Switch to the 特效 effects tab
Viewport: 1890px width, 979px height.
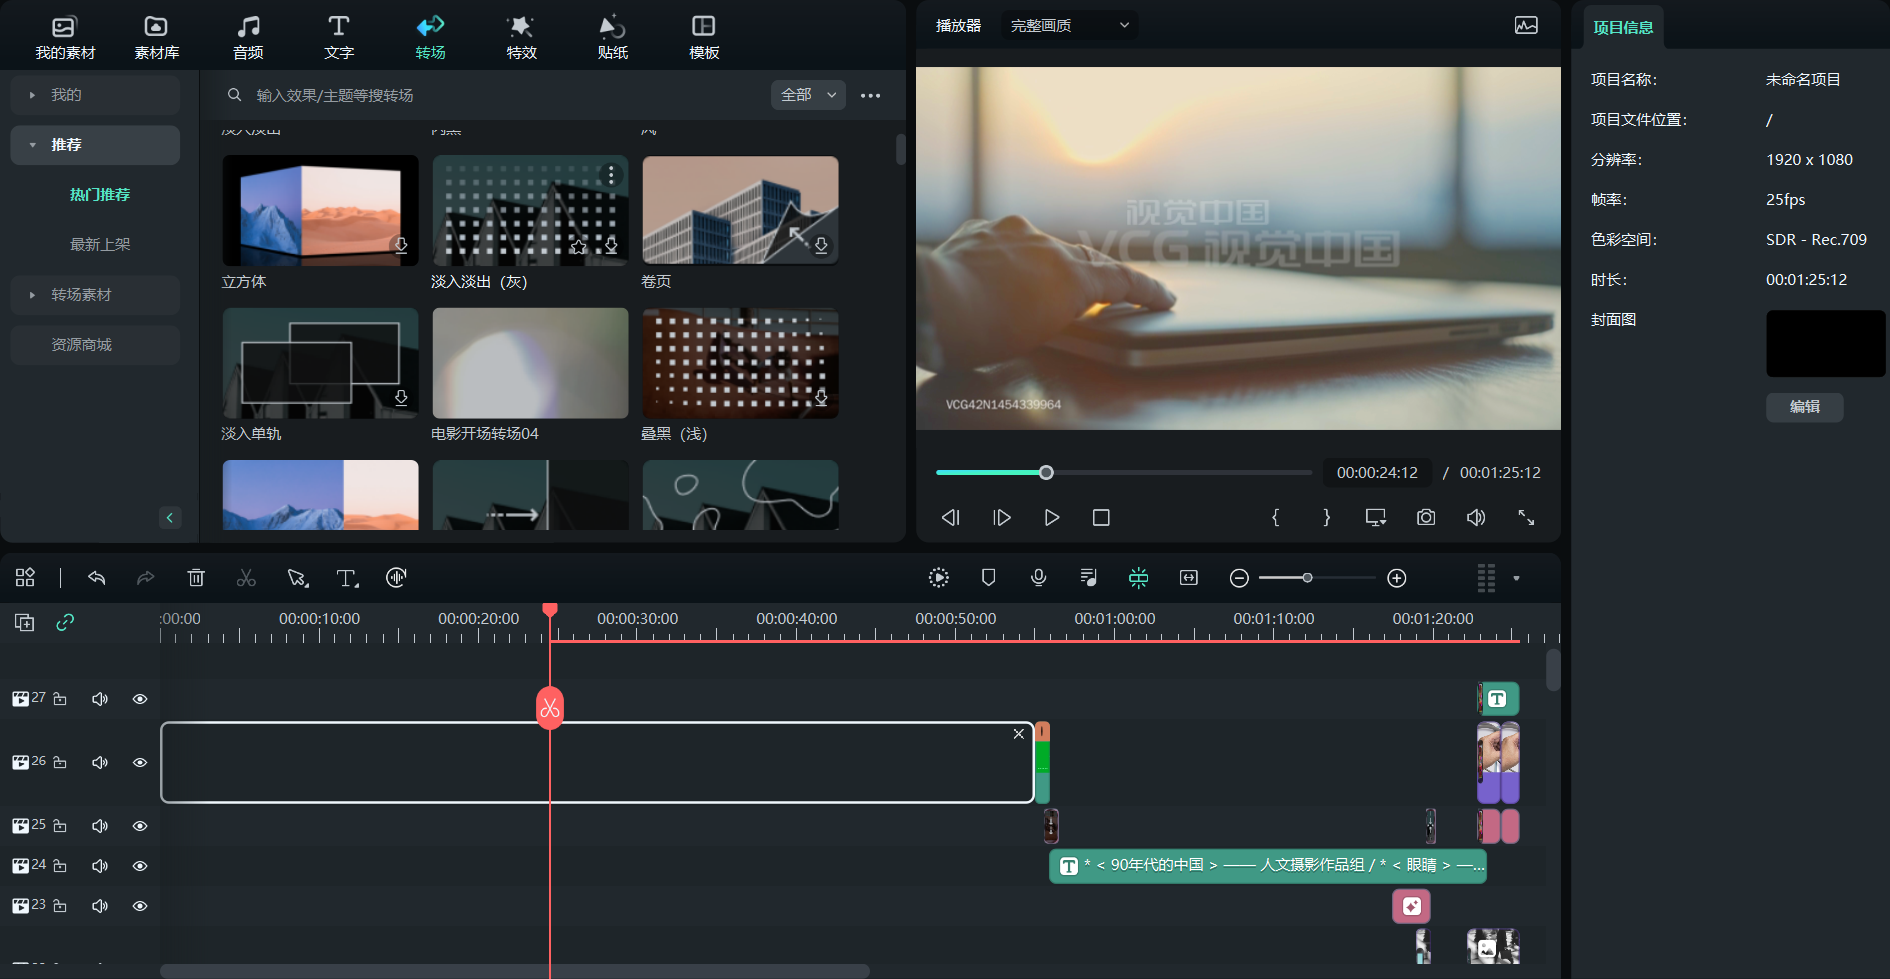(521, 36)
